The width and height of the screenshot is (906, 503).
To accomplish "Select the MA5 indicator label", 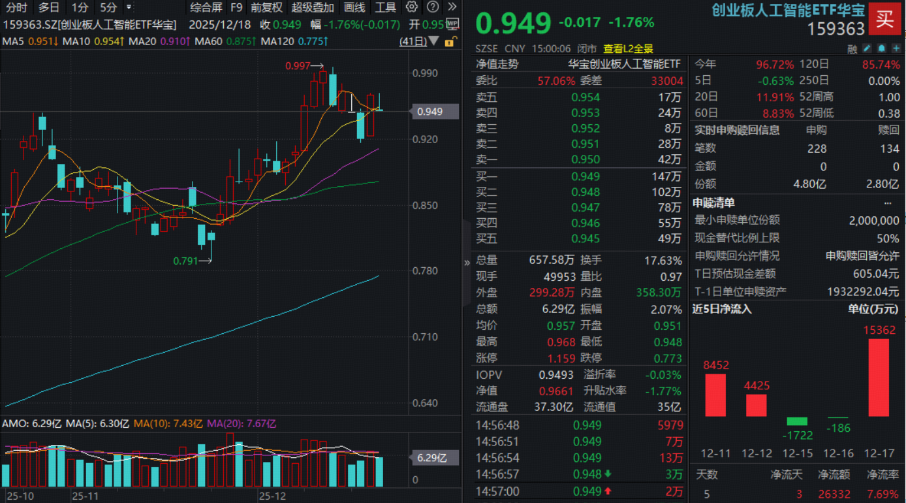I will (x=29, y=42).
